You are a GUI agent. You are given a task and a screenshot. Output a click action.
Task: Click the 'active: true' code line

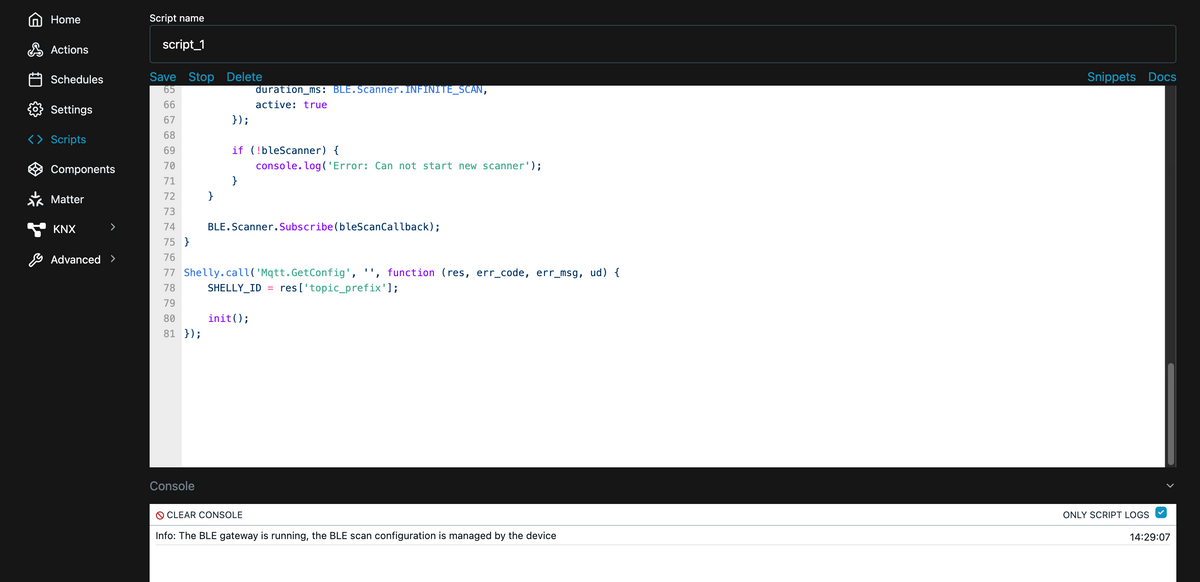click(x=291, y=105)
